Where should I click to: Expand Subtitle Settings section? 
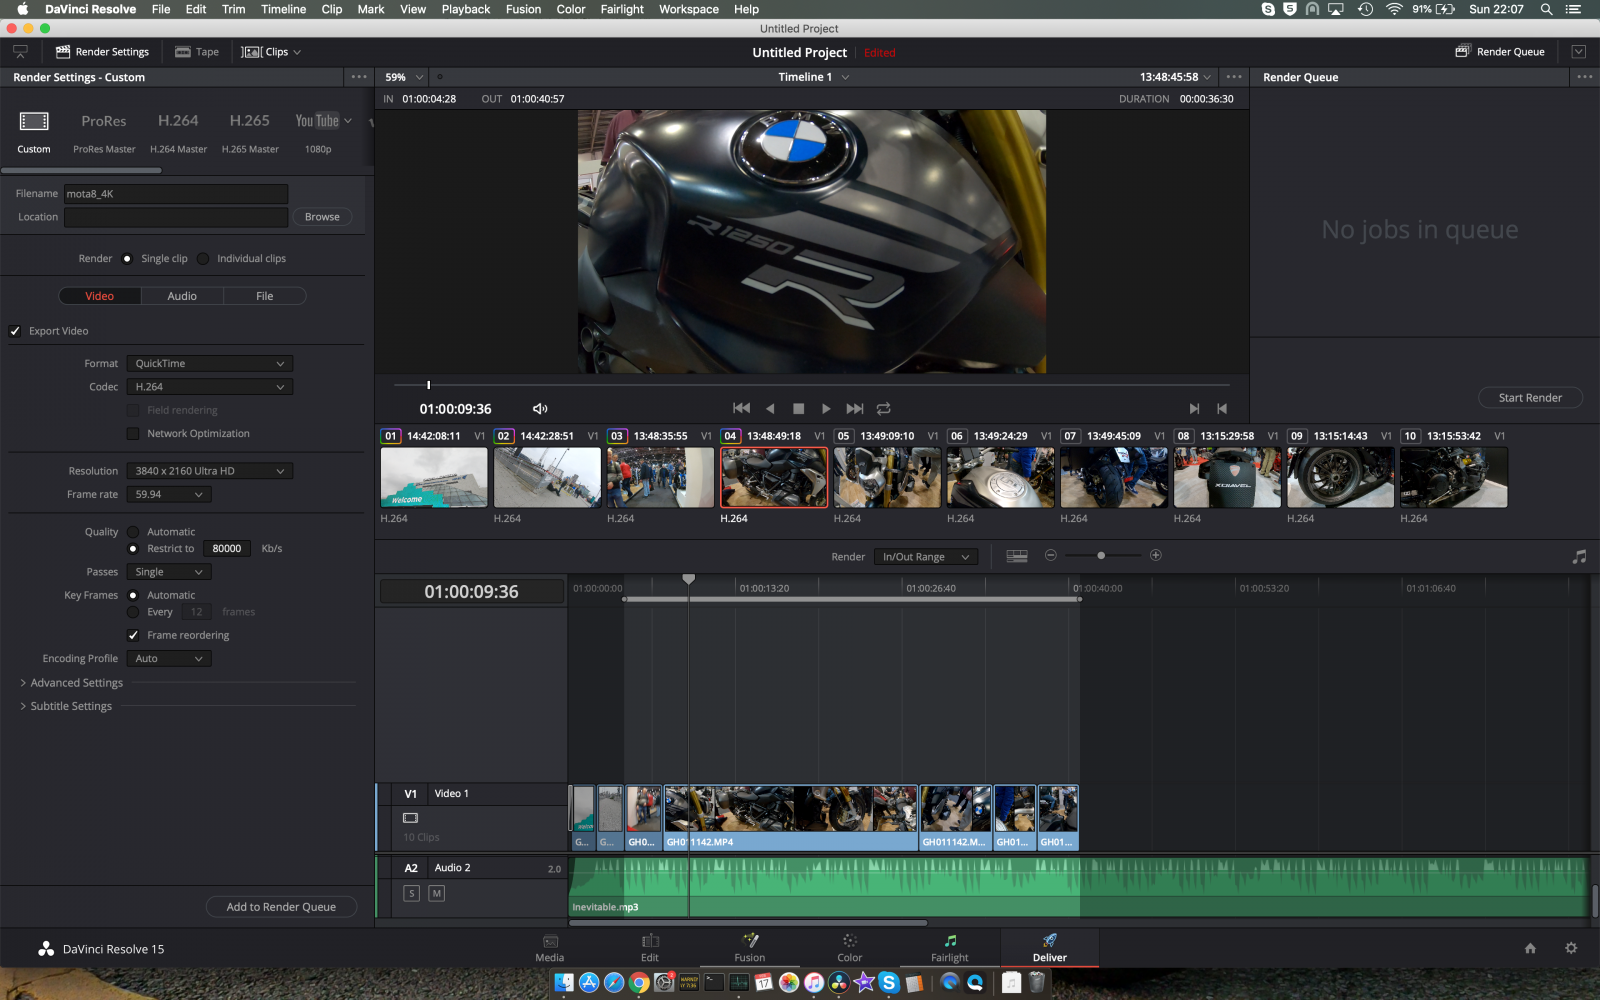(66, 706)
